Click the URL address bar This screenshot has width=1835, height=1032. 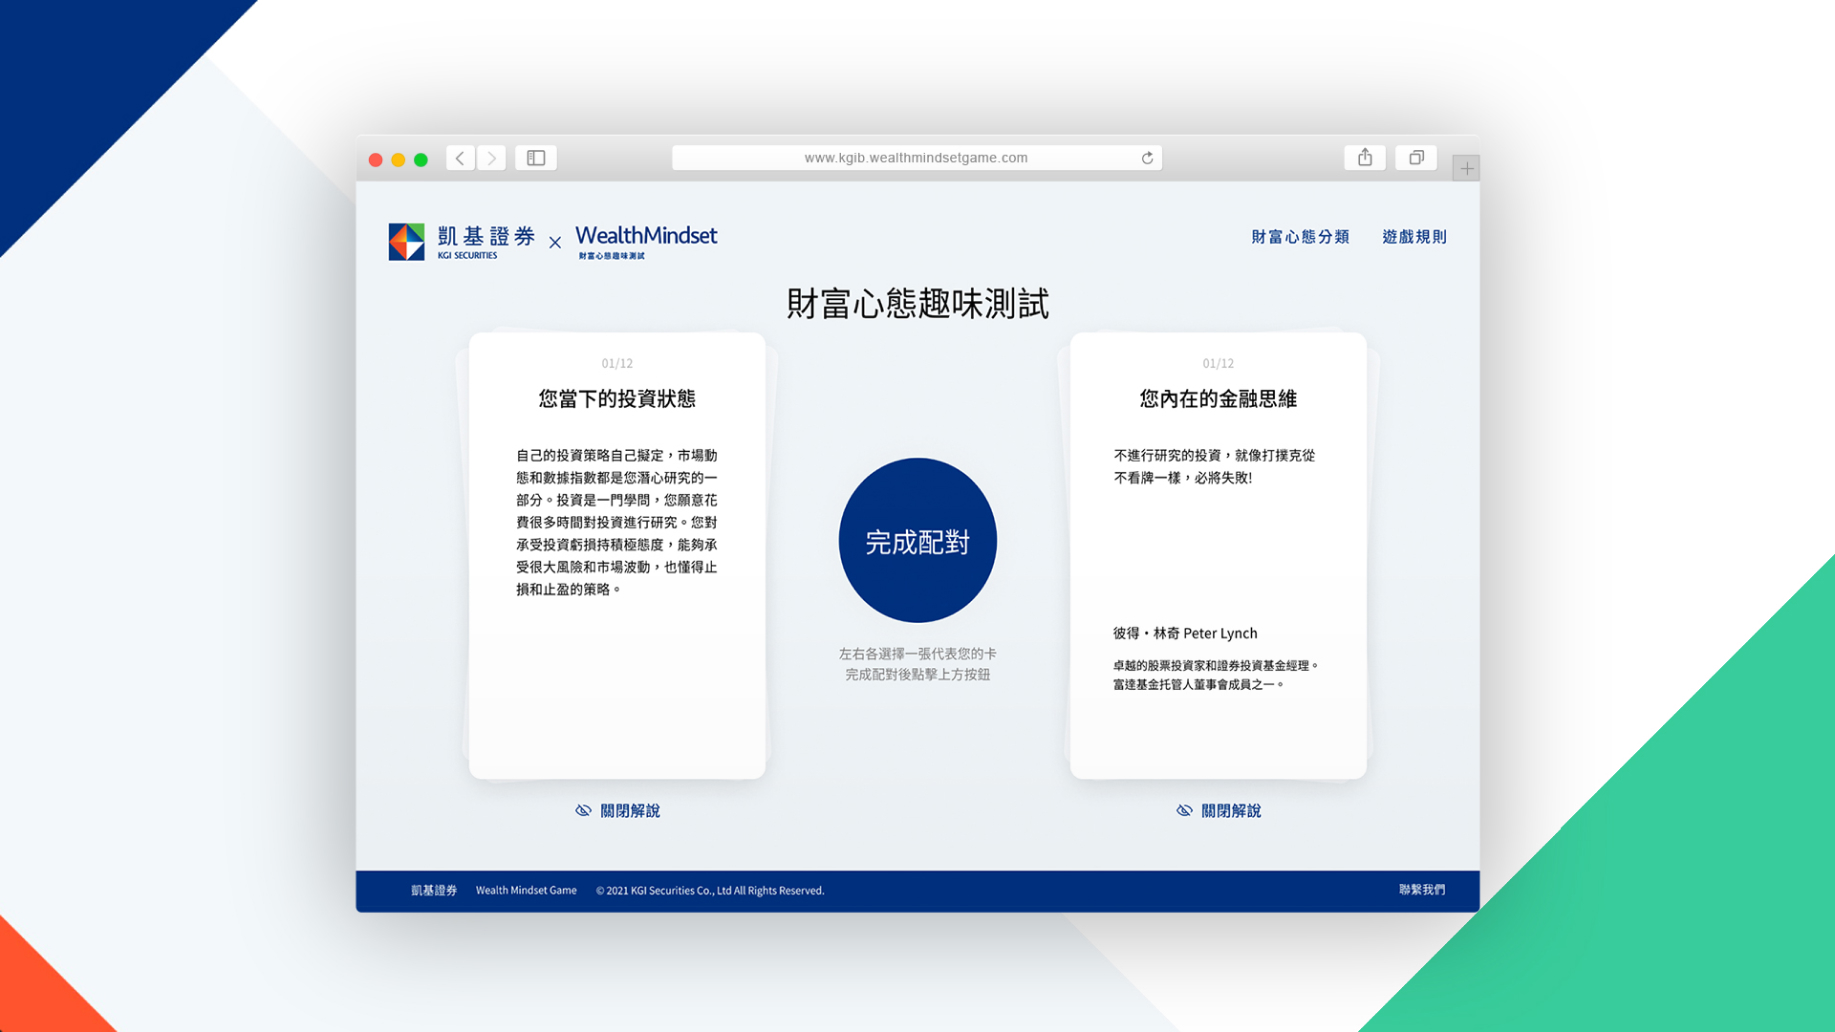click(915, 158)
